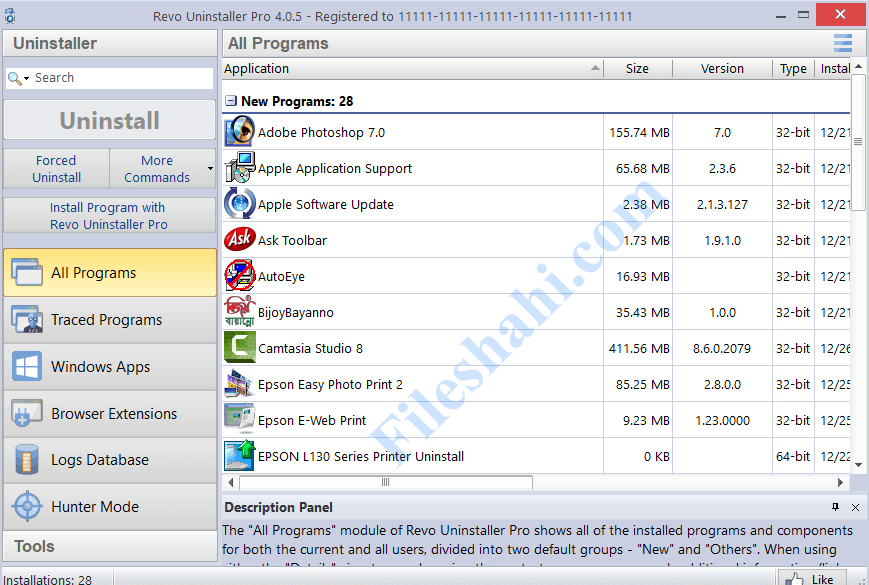
Task: Click the Revo Uninstaller title bar icon
Action: tap(10, 16)
